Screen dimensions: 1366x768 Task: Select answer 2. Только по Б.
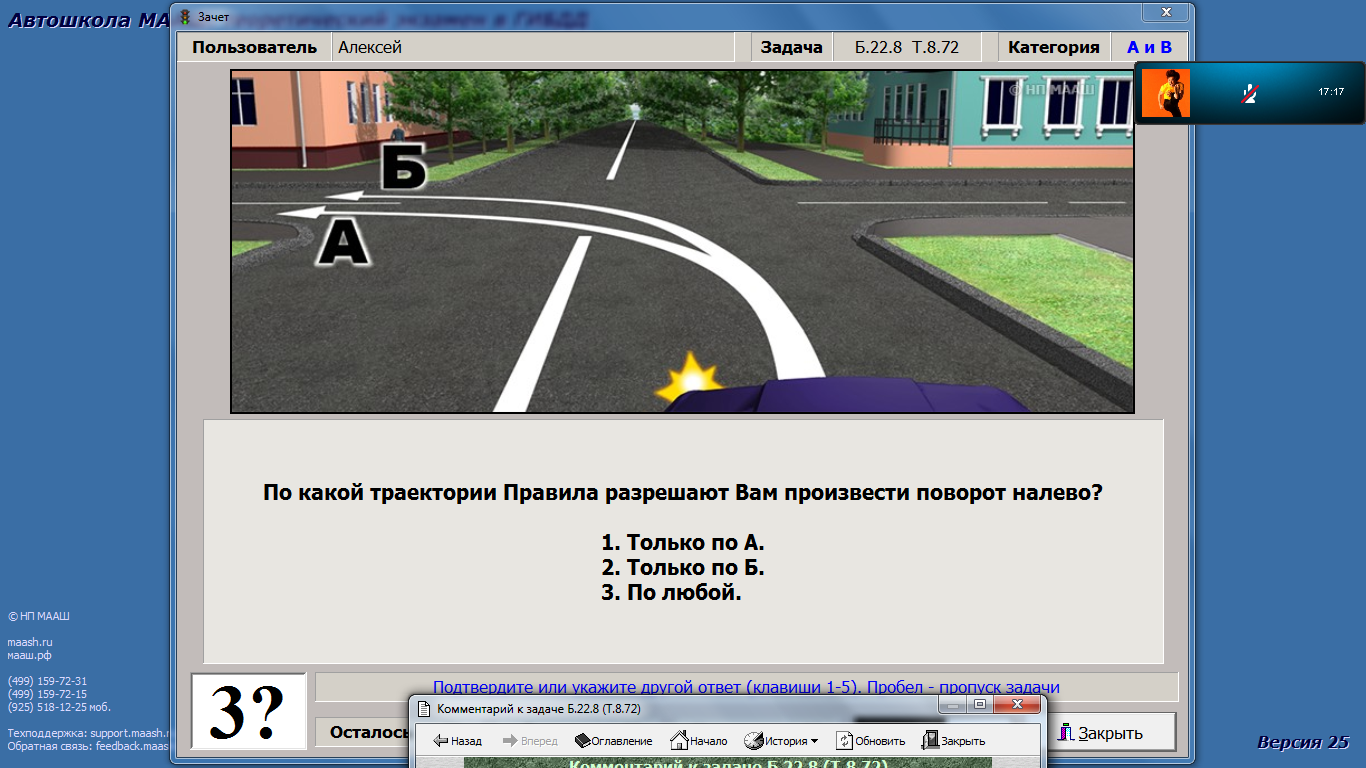coord(683,568)
